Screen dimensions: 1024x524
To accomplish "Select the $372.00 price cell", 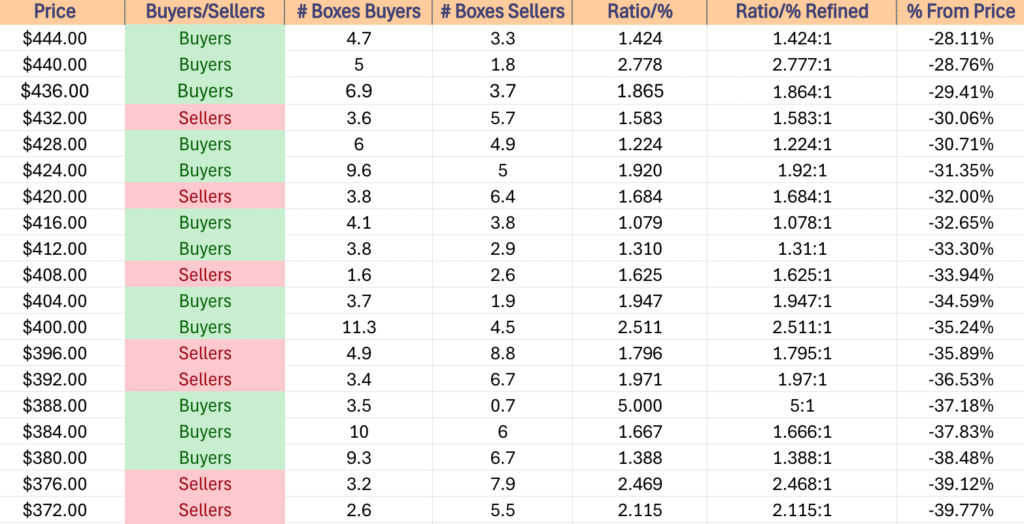I will 55,510.
